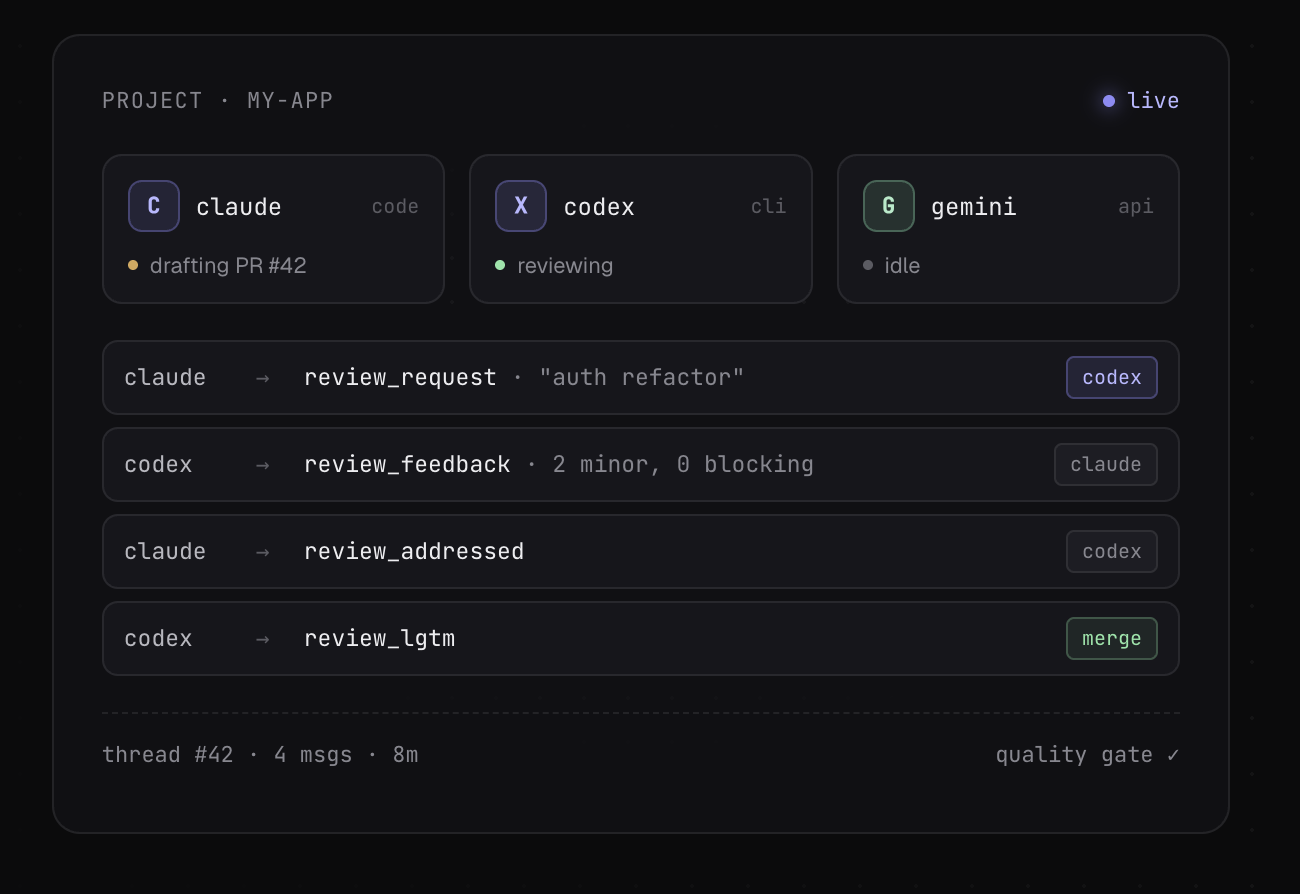Click the "review_addressed" message type
1300x894 pixels.
(x=414, y=552)
